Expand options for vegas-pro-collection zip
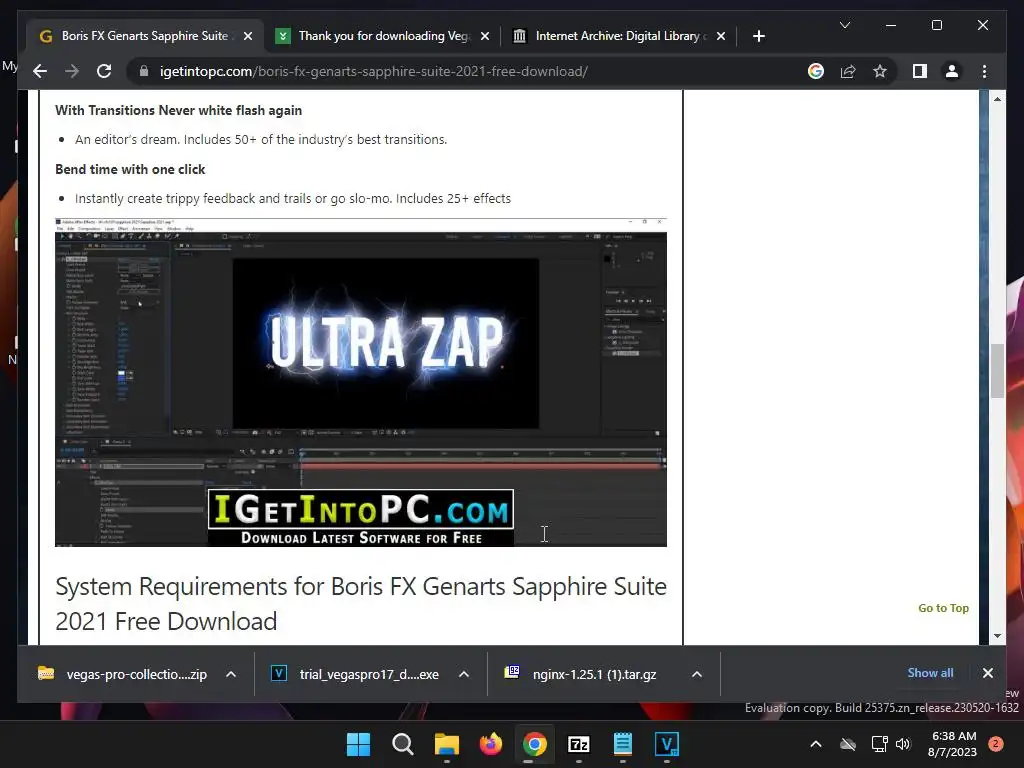 pos(231,674)
